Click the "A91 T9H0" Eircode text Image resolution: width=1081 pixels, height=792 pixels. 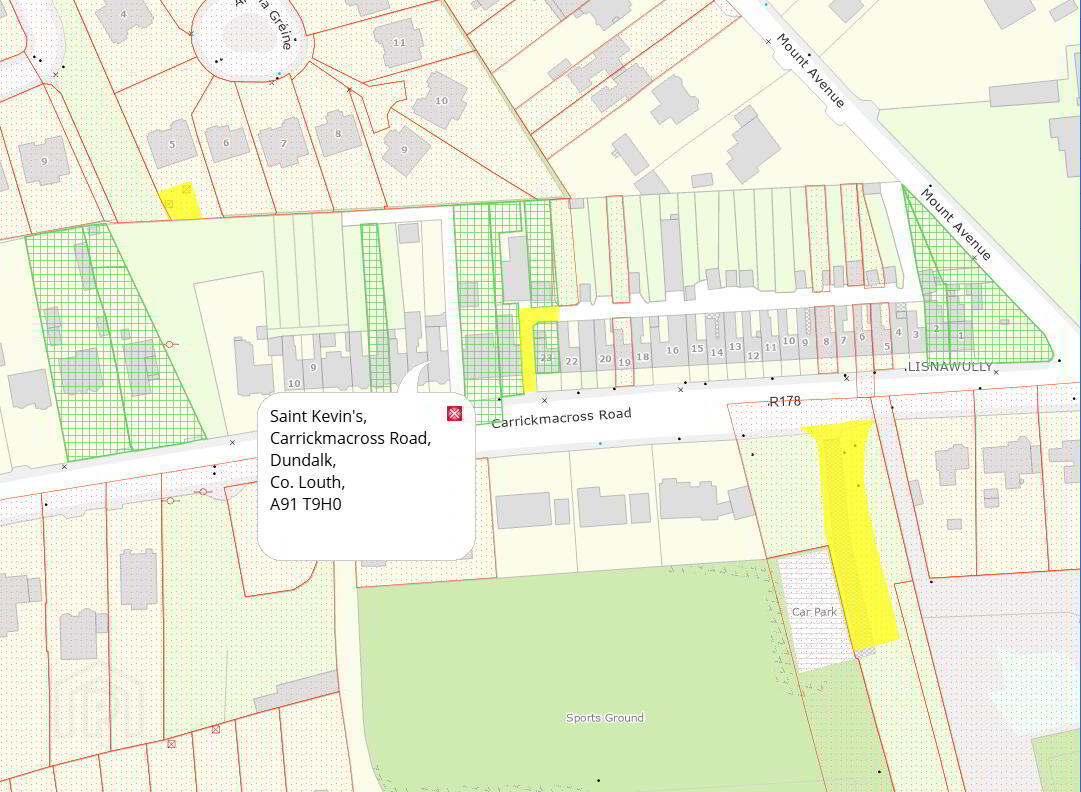pos(305,504)
